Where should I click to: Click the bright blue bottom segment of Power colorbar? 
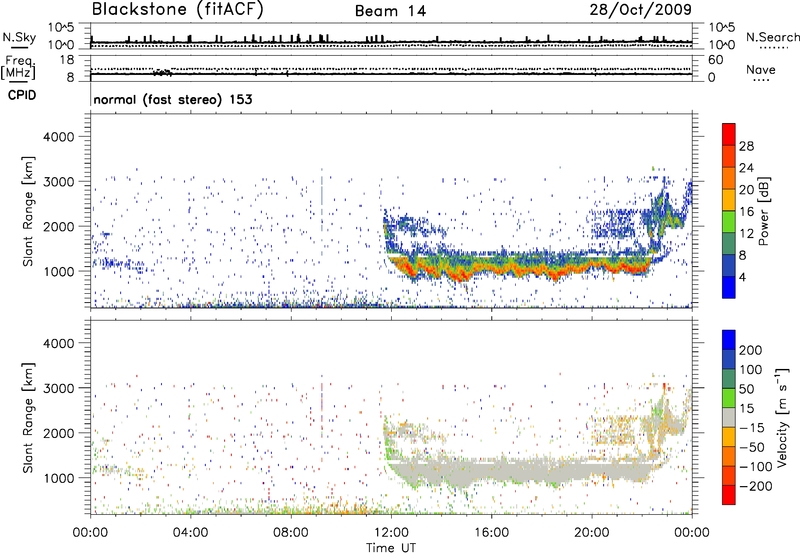tap(729, 287)
